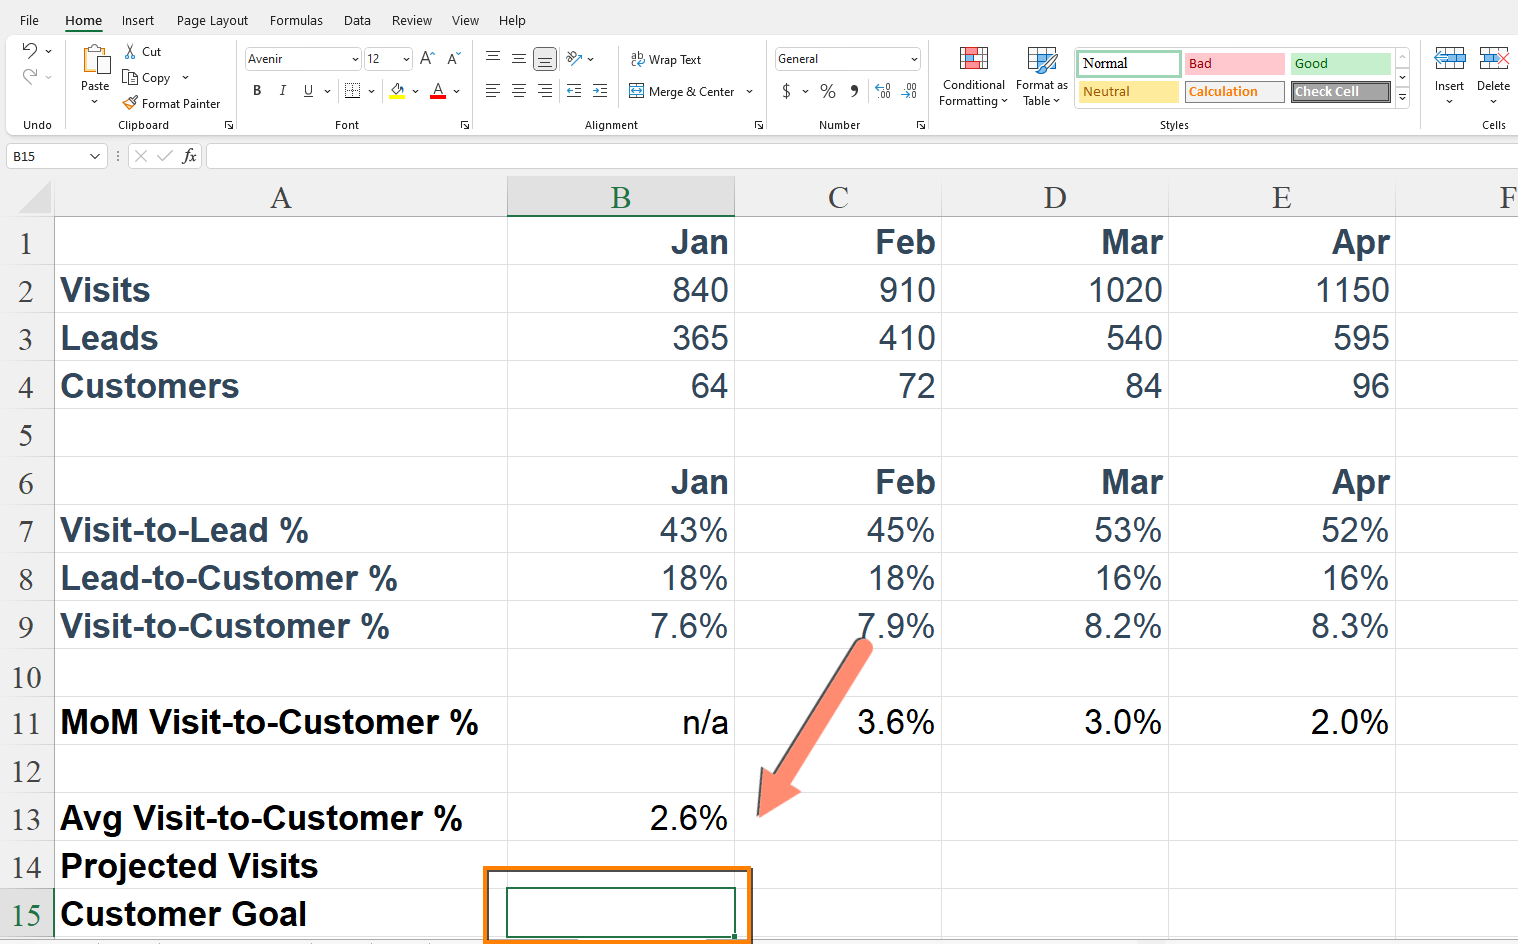The width and height of the screenshot is (1518, 944).
Task: Cut the selection with scissors icon
Action: pos(130,51)
